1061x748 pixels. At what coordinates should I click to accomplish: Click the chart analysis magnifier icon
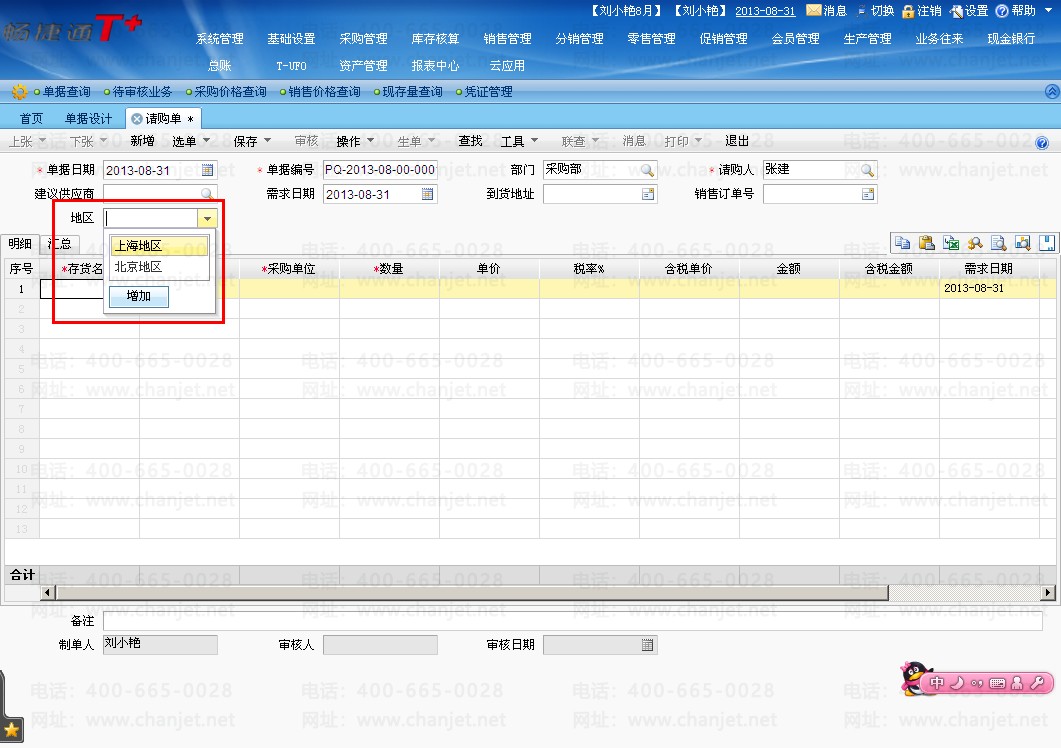pos(1022,243)
